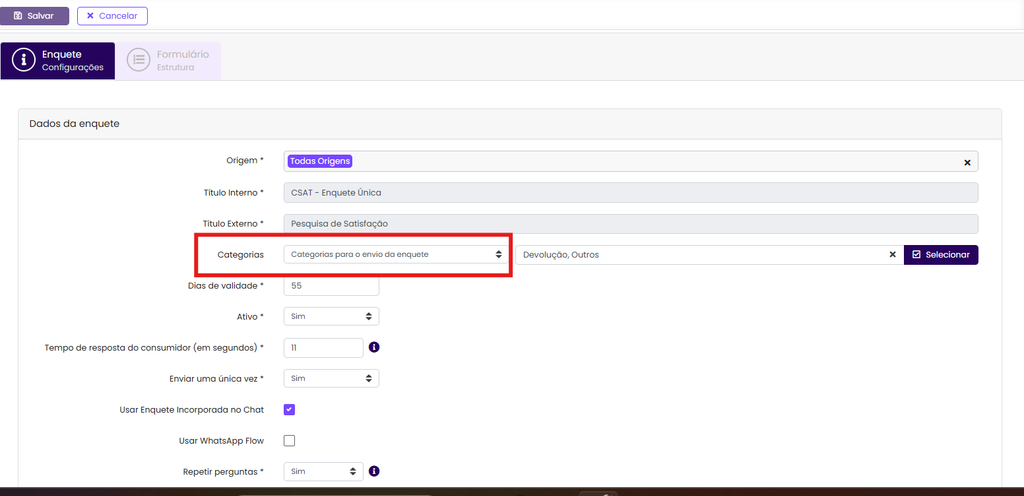
Task: Open the Enquete Configurações tab
Action: click(57, 61)
